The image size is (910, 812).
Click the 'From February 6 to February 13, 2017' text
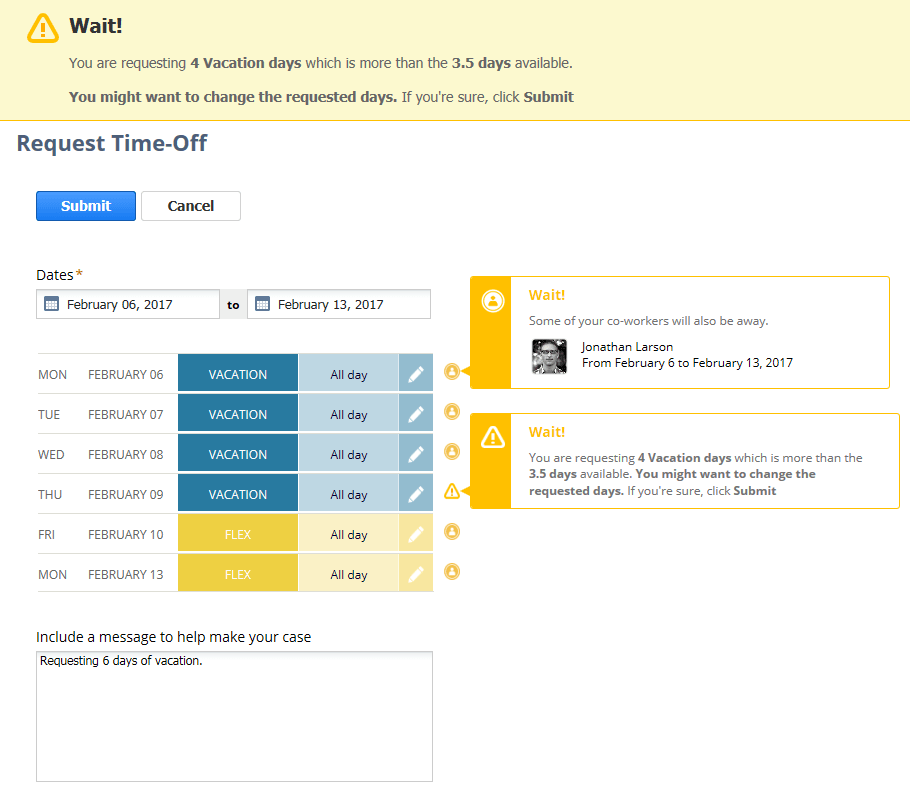click(687, 363)
